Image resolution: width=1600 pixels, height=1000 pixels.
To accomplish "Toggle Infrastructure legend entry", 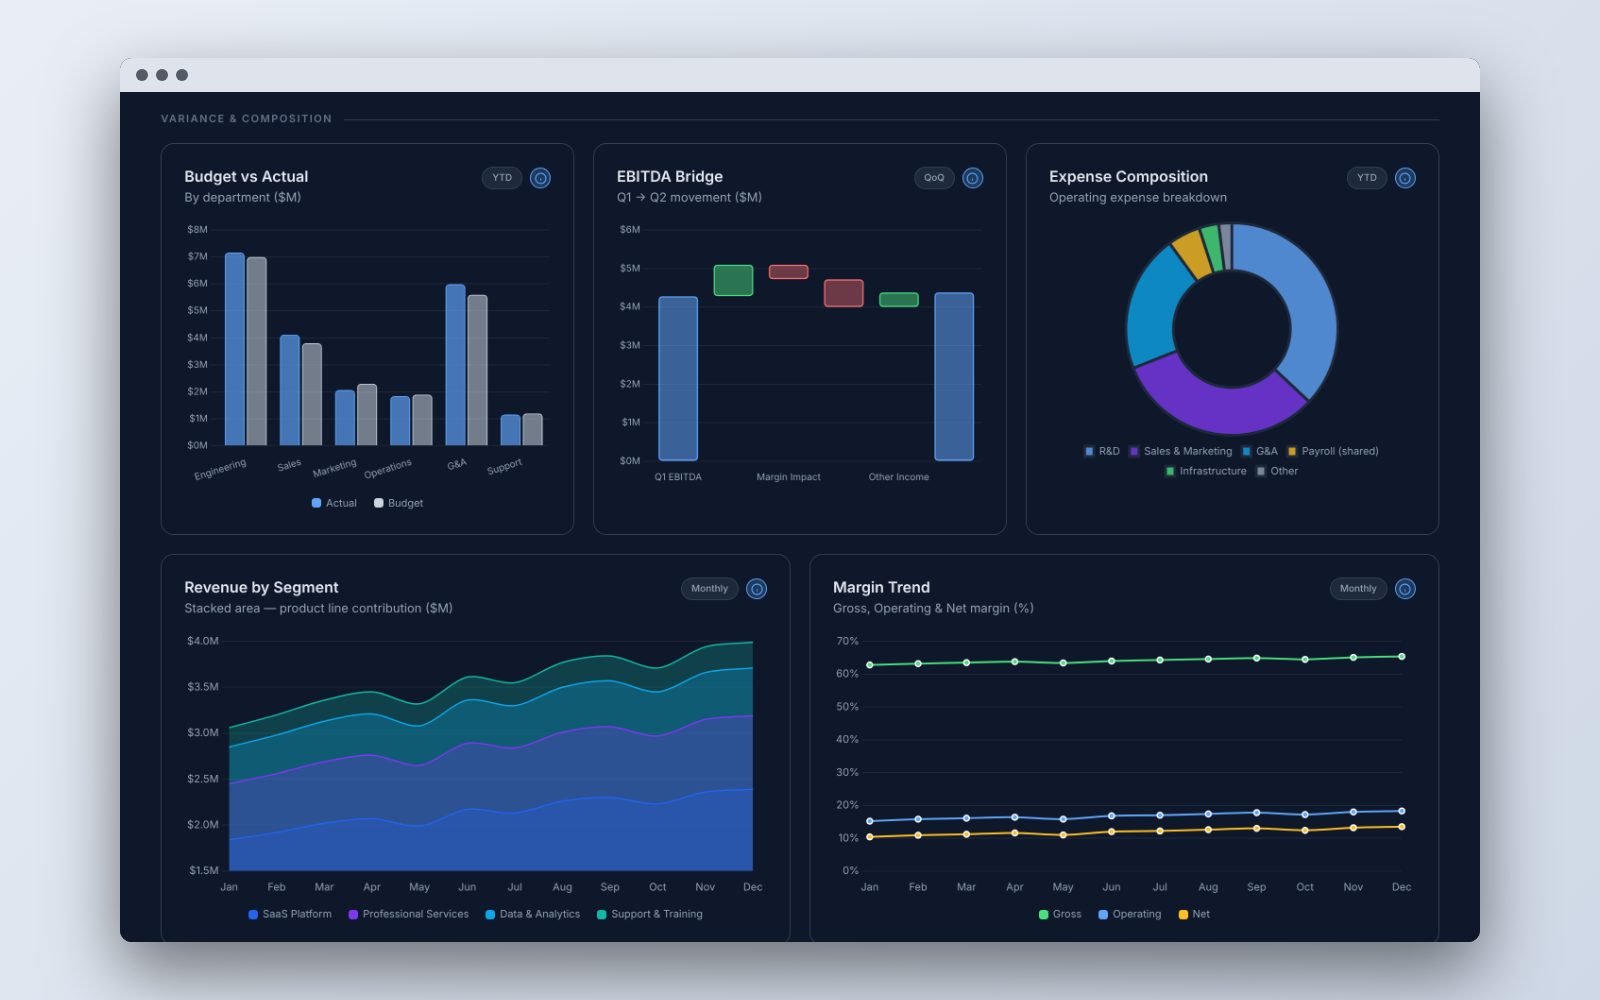I will 1206,471.
